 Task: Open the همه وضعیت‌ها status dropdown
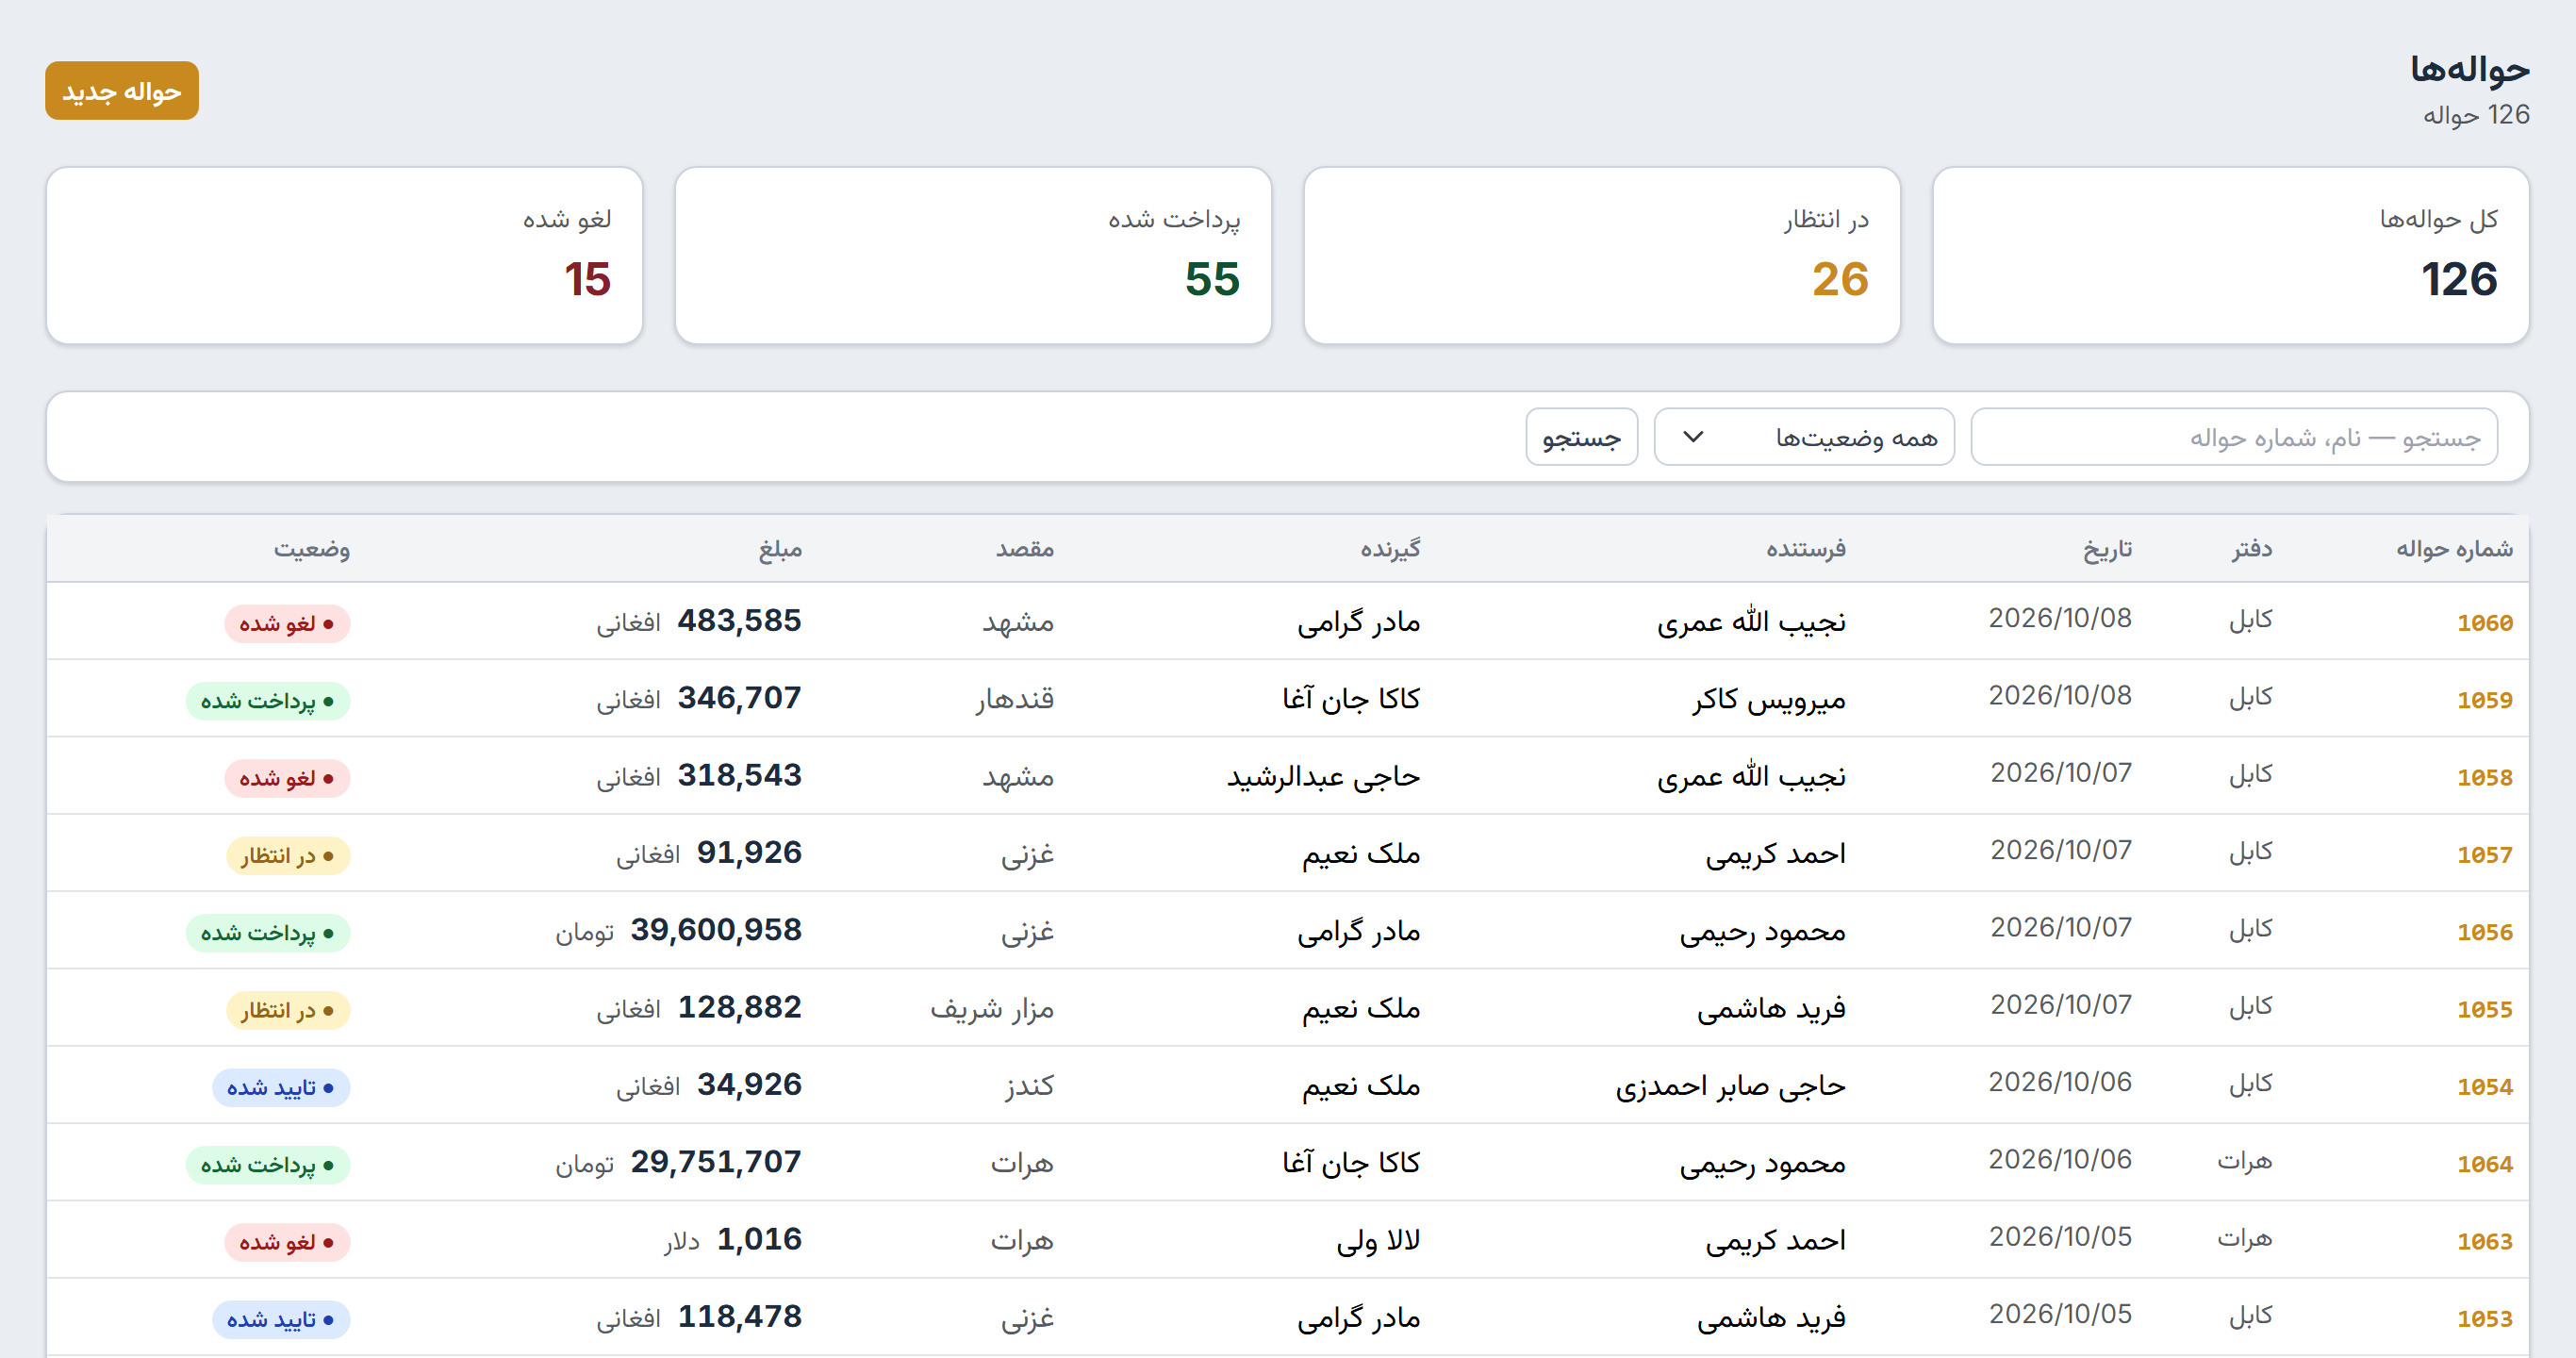click(x=1804, y=437)
